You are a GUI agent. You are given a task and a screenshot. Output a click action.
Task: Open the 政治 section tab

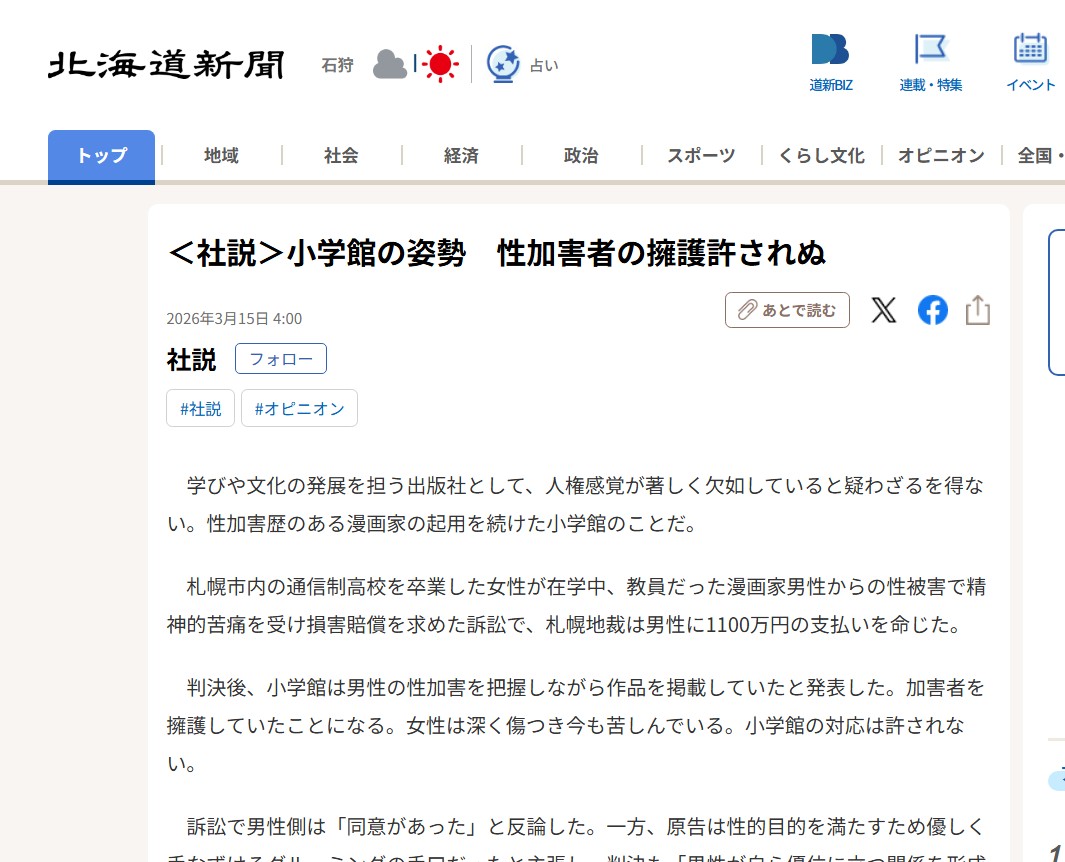581,156
